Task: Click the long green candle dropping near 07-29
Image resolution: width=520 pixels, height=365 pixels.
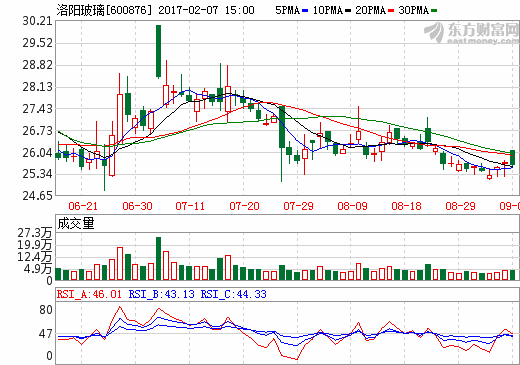Action: coord(282,144)
